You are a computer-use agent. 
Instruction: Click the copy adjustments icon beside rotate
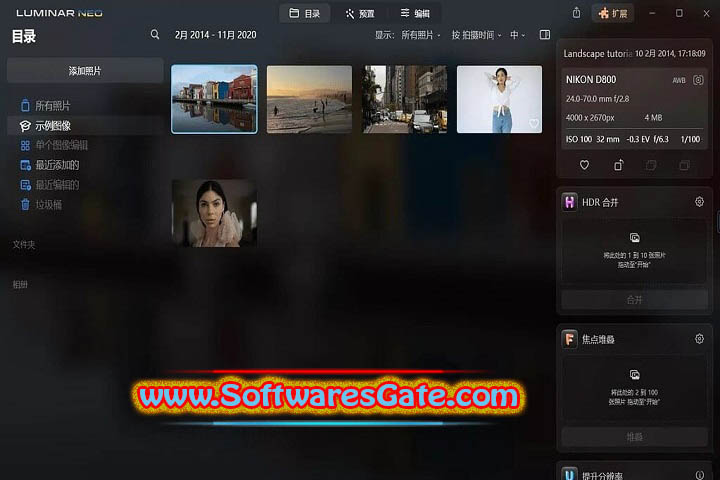[x=651, y=165]
